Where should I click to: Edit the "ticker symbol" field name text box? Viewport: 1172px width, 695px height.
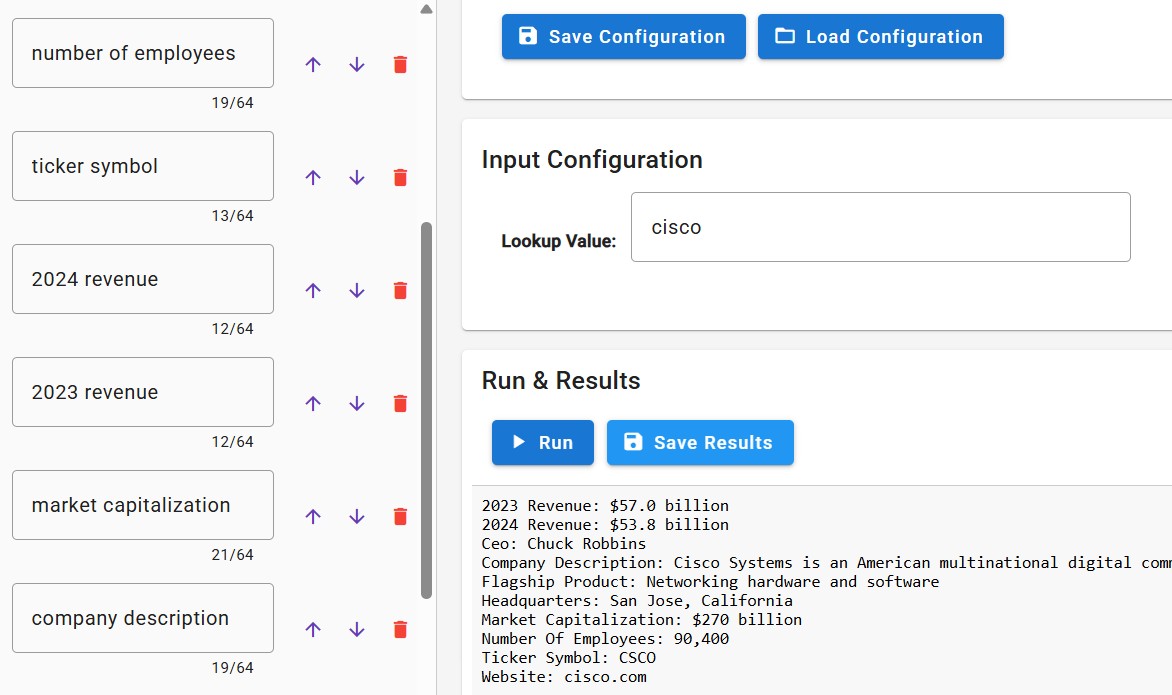pyautogui.click(x=142, y=165)
